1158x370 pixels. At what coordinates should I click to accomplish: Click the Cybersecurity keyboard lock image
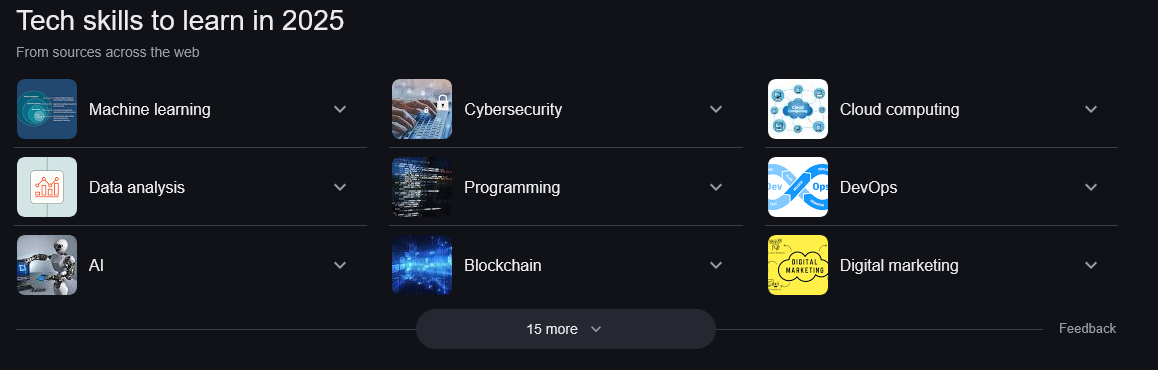pos(422,109)
